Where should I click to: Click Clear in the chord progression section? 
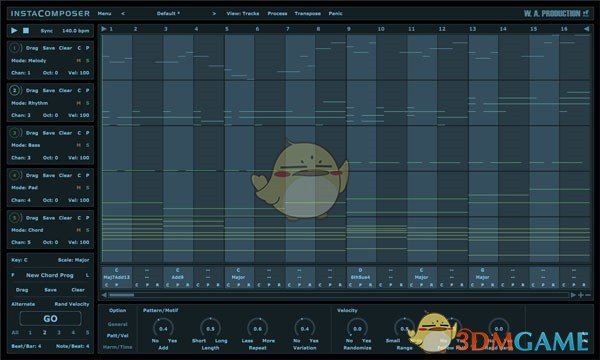point(78,290)
